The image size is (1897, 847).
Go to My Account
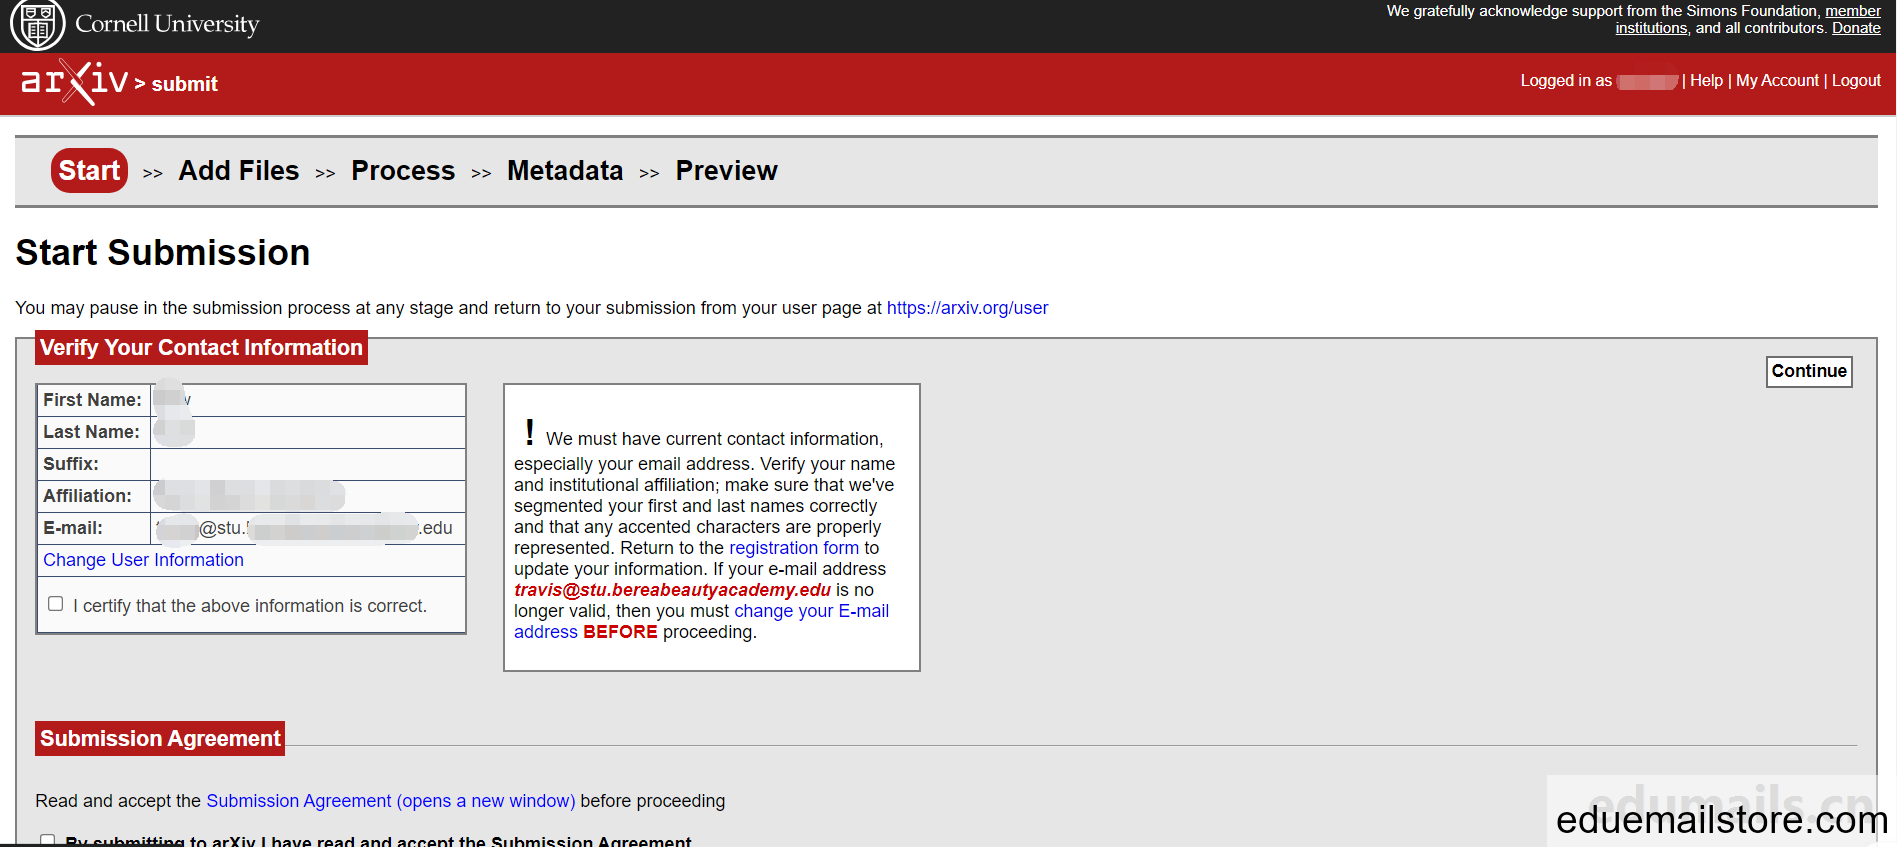point(1777,80)
